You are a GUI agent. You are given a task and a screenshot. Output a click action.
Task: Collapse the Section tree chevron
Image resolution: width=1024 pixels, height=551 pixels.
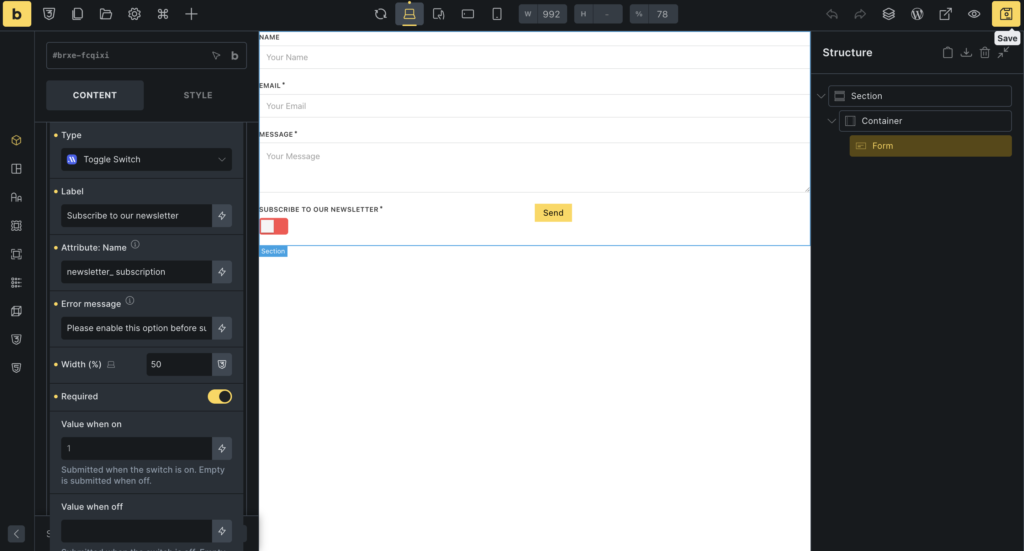821,96
